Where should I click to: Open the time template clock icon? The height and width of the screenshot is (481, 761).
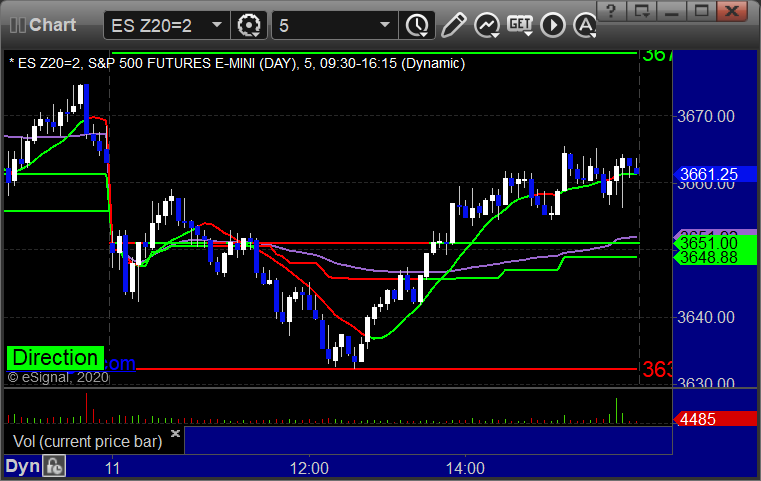click(x=417, y=25)
